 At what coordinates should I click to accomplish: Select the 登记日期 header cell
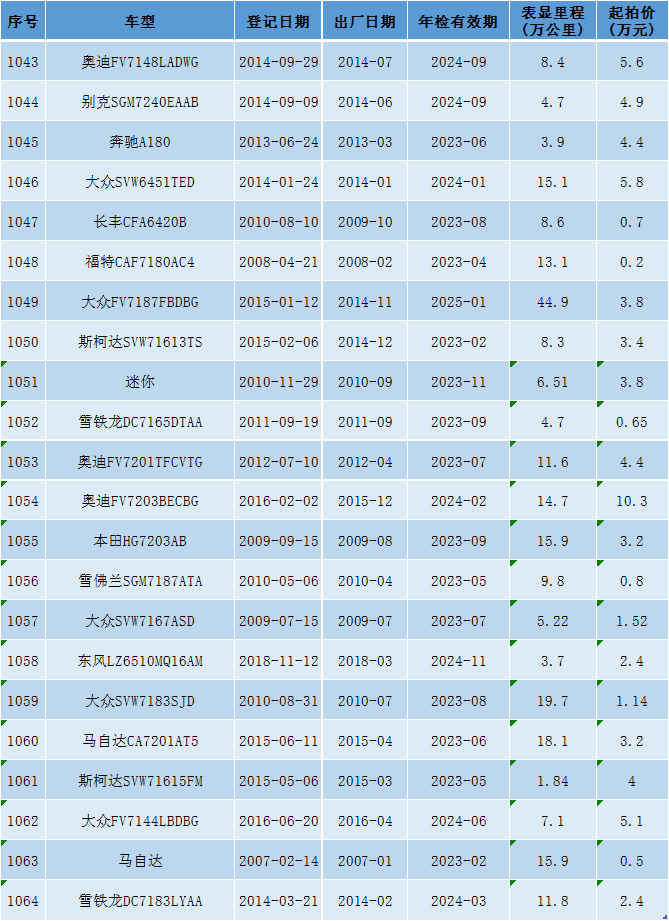click(278, 21)
